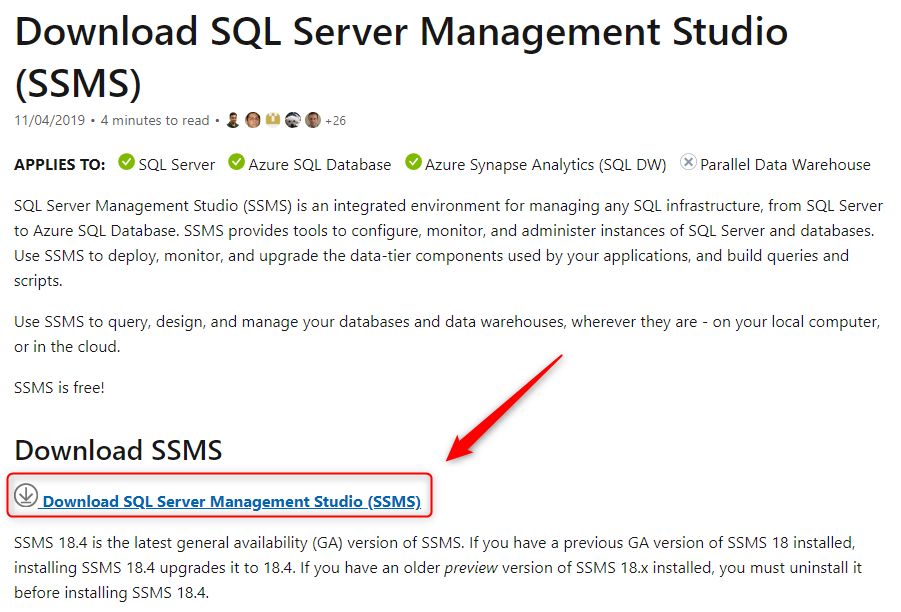Screen dimensions: 901x612
Task: Open the Download SQL Server Management Studio link
Action: pyautogui.click(x=231, y=502)
